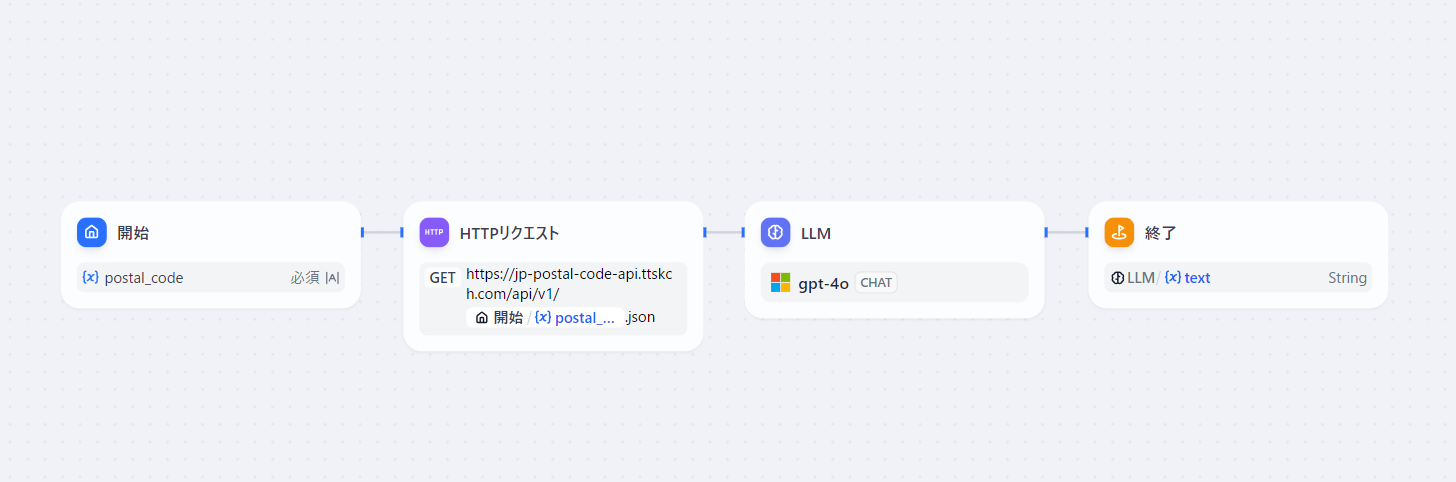Click the GET method label
This screenshot has width=1456, height=482.
(442, 277)
